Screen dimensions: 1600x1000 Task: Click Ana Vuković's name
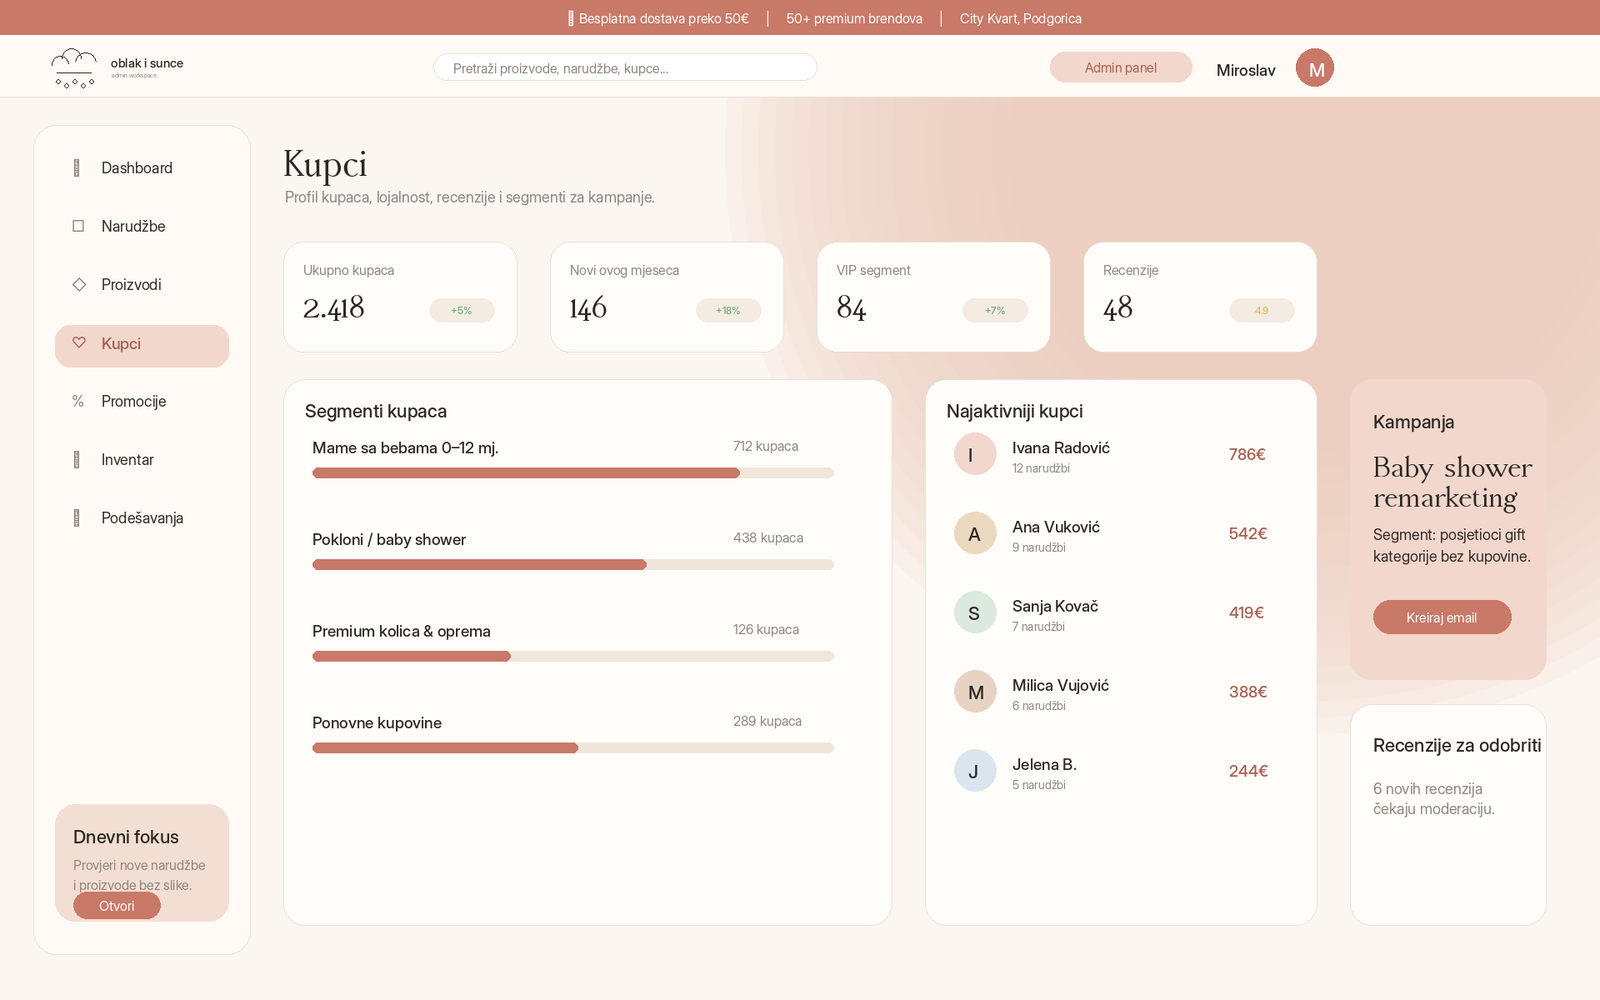[1056, 527]
